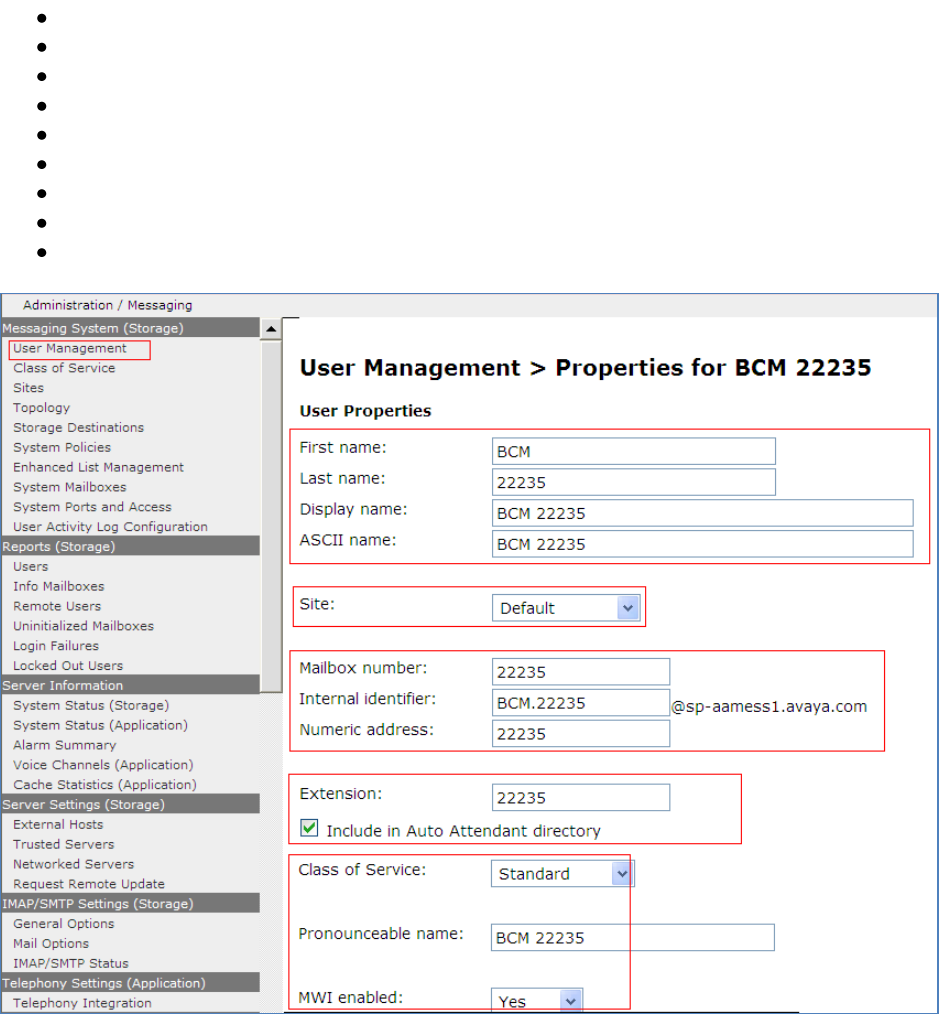
Task: Open Class of Service page
Action: click(x=64, y=368)
